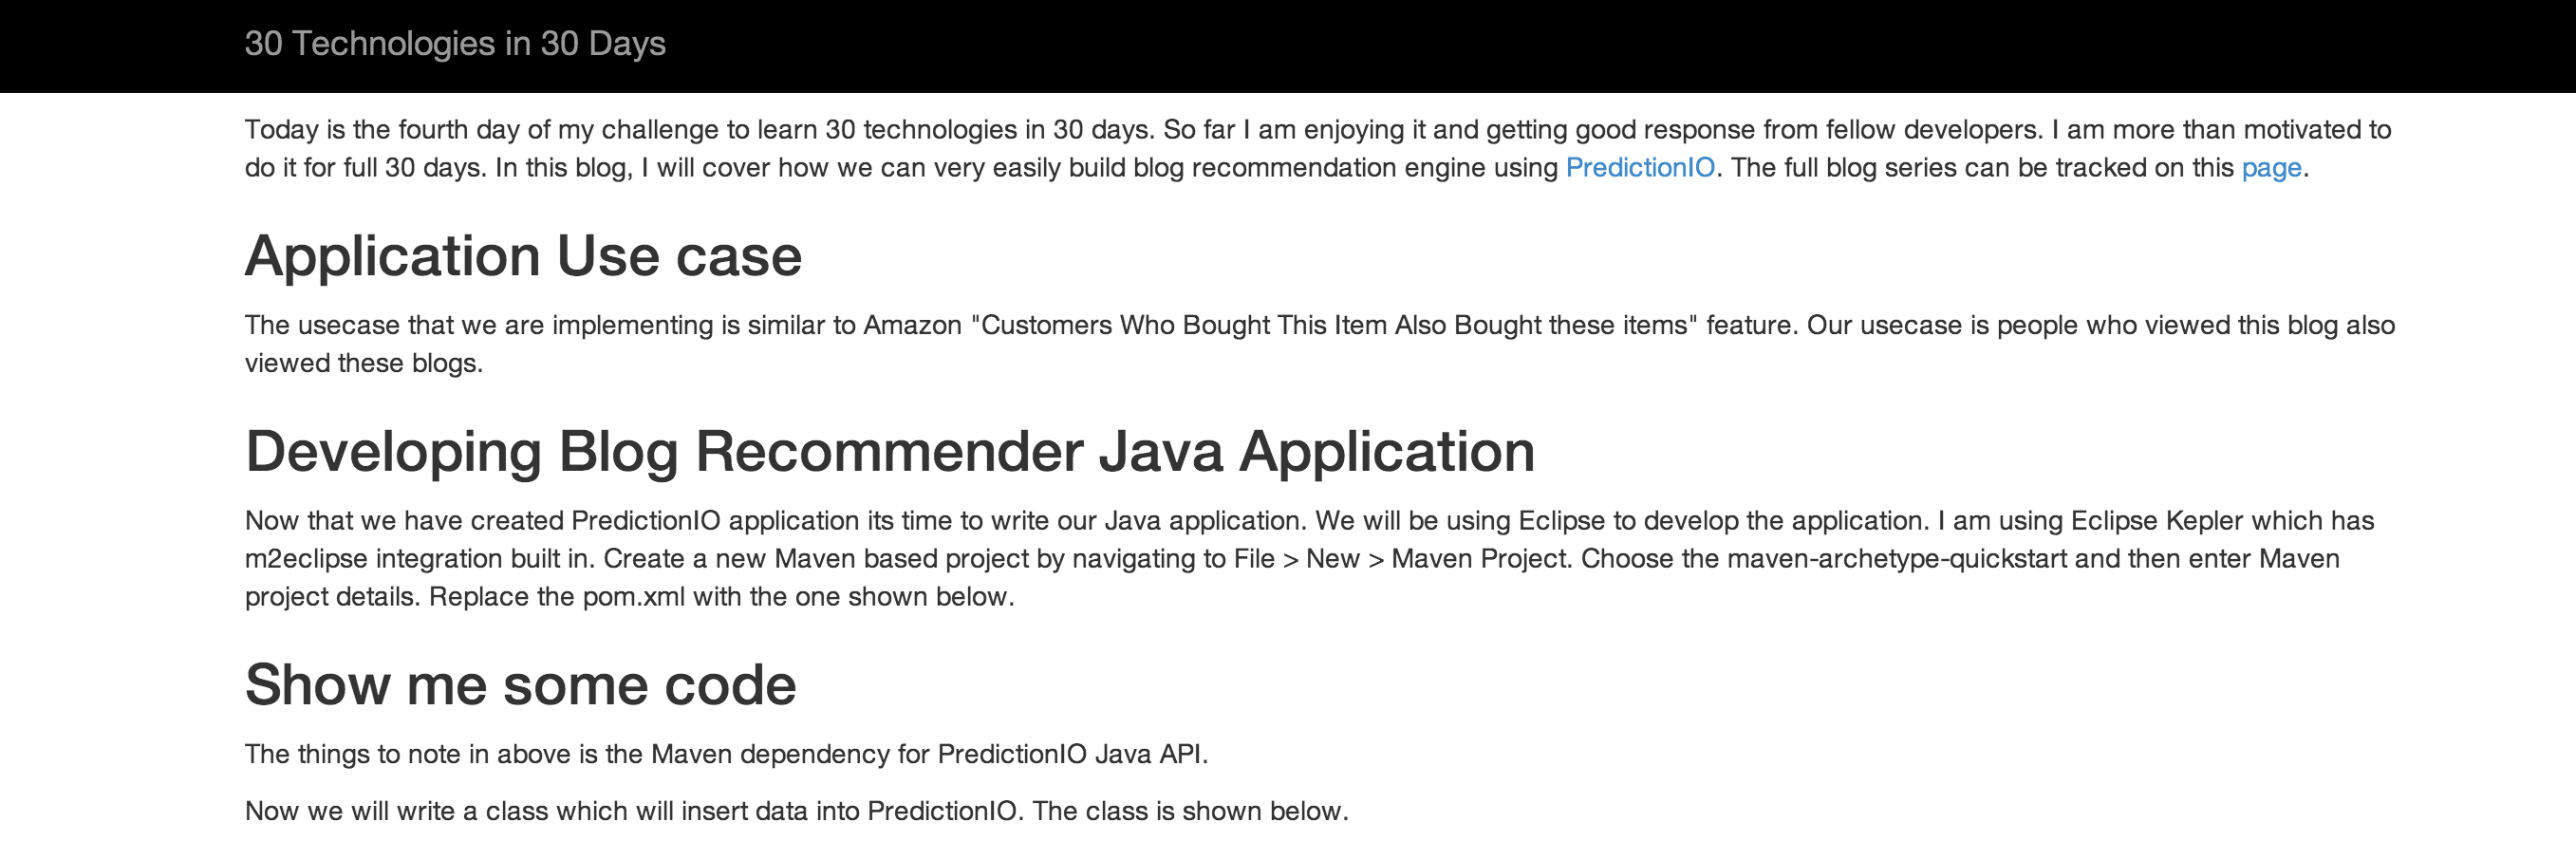Open the PredictionIO hyperlink

(1639, 168)
